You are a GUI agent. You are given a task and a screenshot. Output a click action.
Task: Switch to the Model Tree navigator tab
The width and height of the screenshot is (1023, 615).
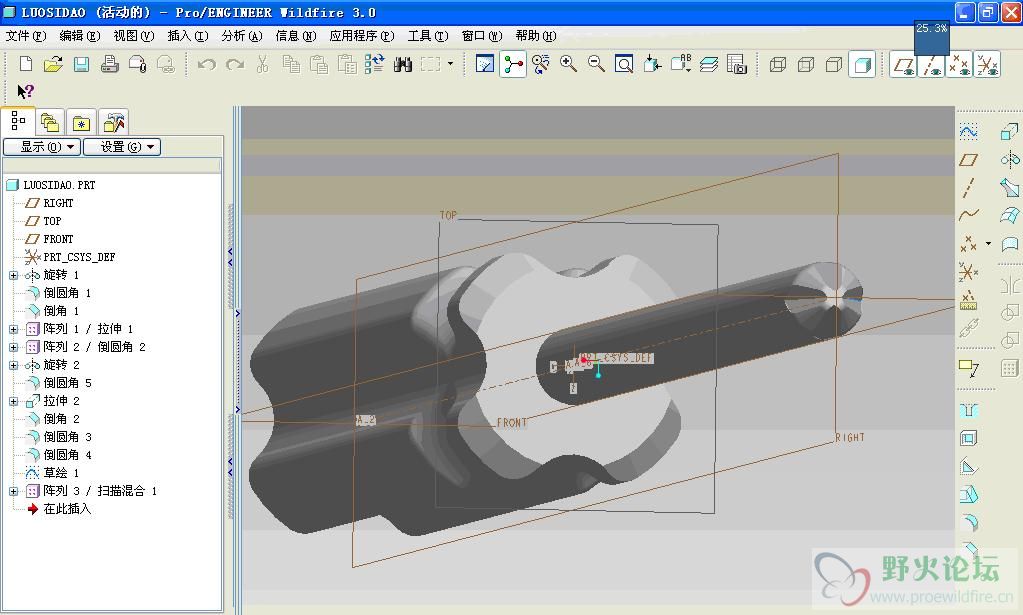(18, 121)
